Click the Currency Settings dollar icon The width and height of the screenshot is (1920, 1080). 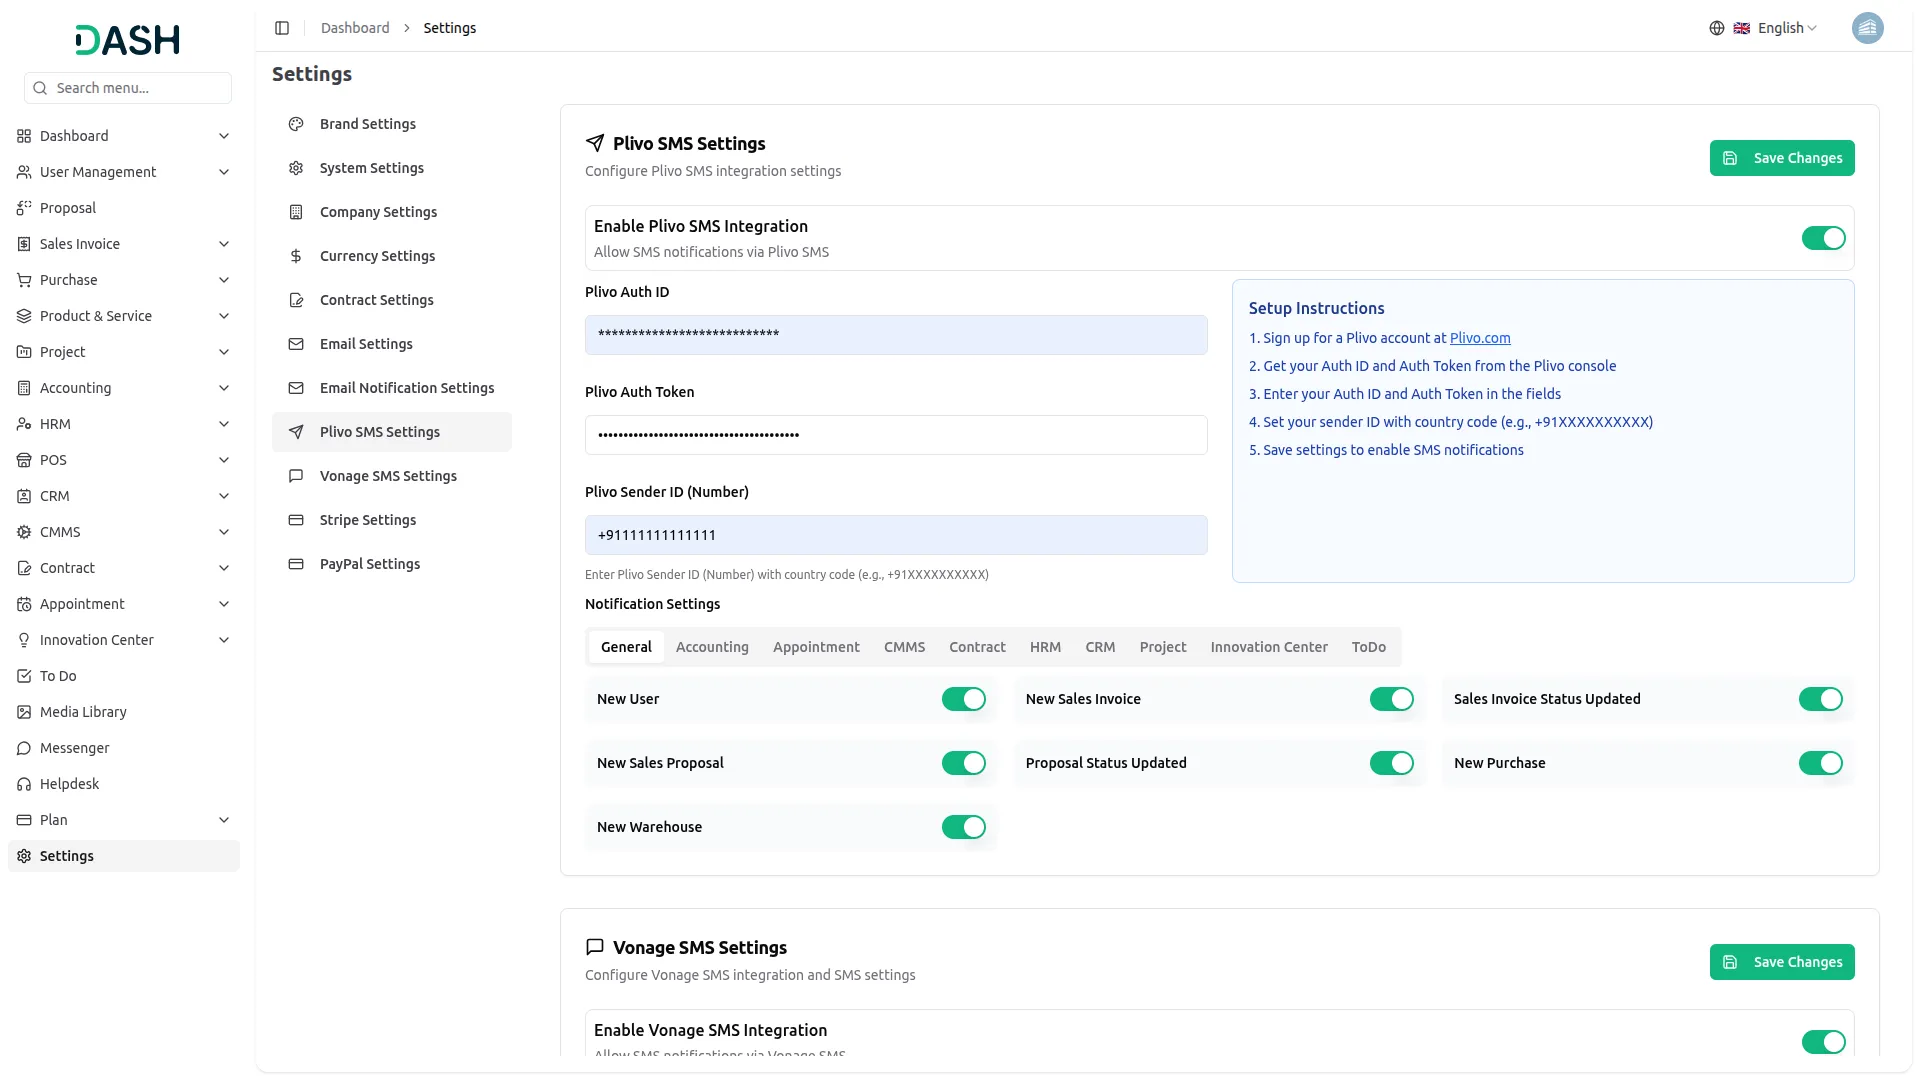coord(296,256)
